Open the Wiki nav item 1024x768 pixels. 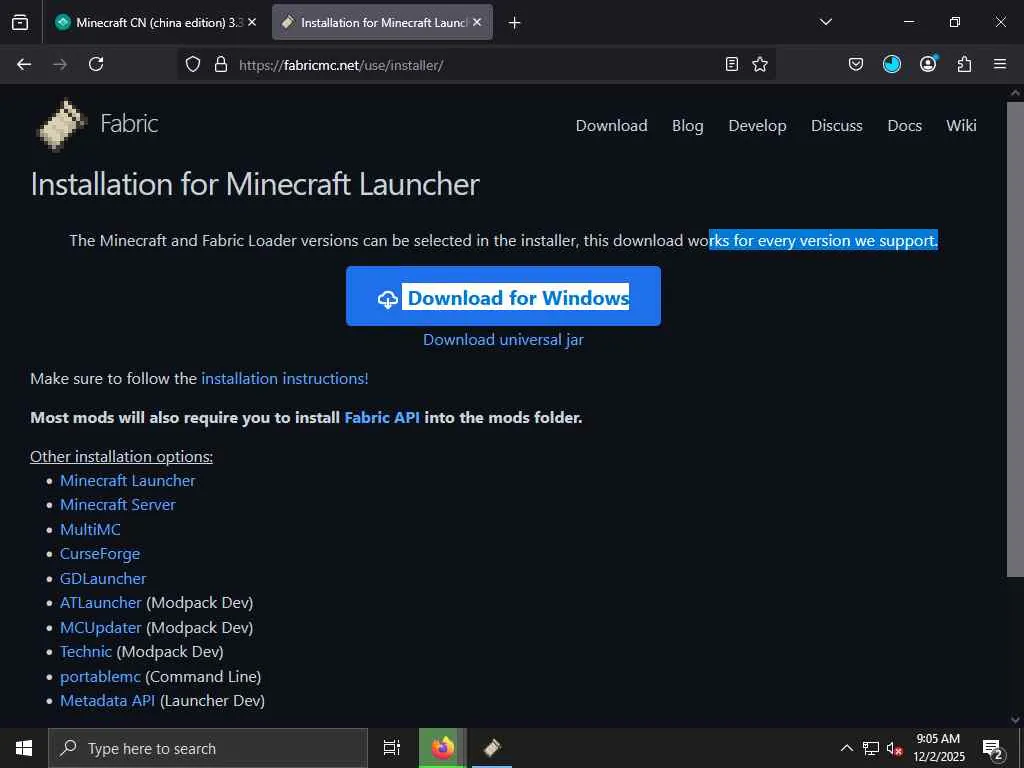click(961, 125)
